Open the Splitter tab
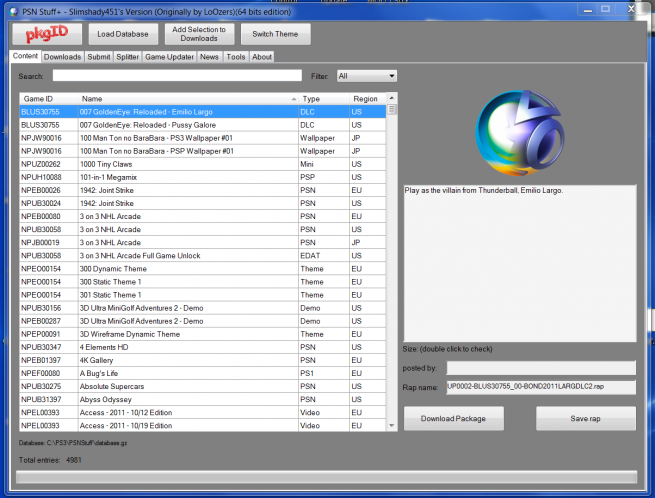 pos(128,57)
